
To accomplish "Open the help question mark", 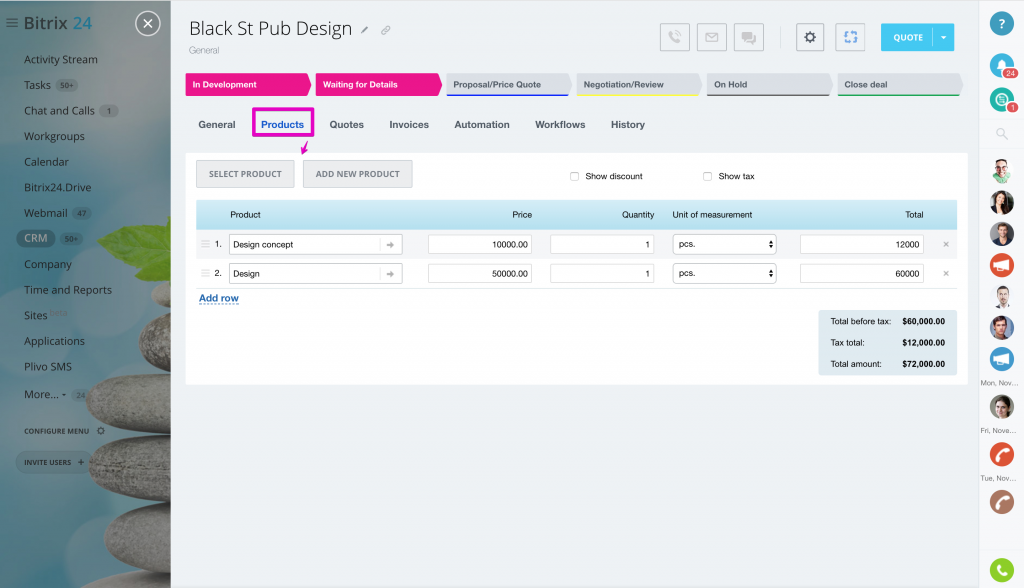I will pos(1001,23).
